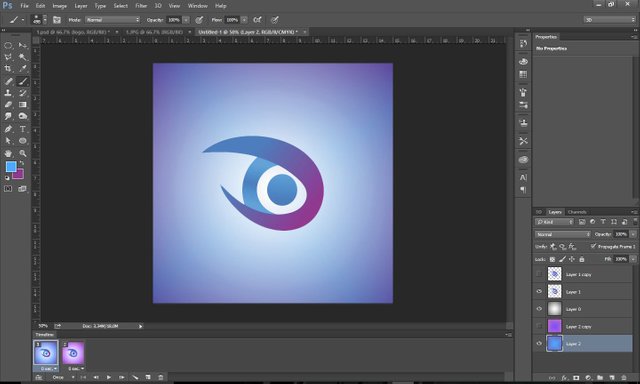The height and width of the screenshot is (384, 640).
Task: Select the Brush tool
Action: tap(23, 81)
